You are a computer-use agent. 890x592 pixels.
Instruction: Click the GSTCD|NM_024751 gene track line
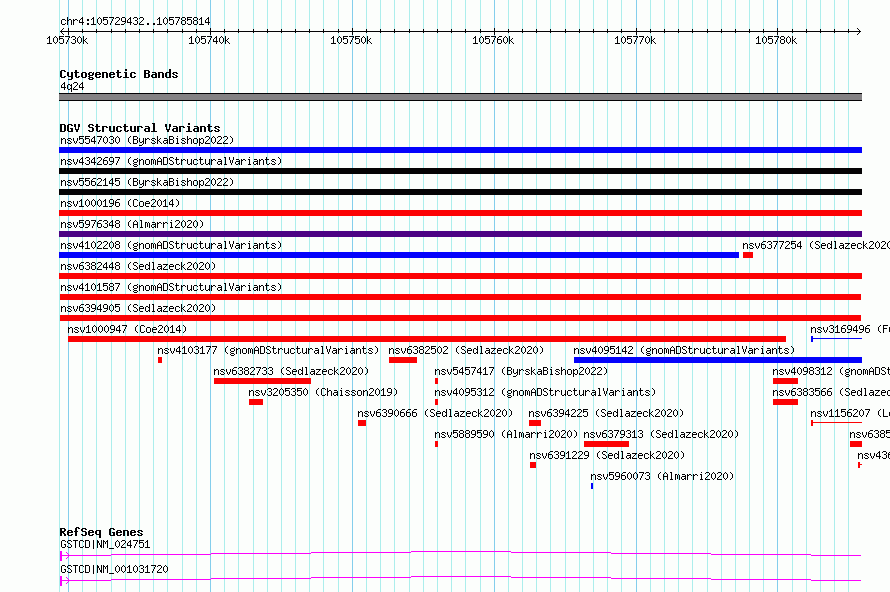(x=460, y=555)
